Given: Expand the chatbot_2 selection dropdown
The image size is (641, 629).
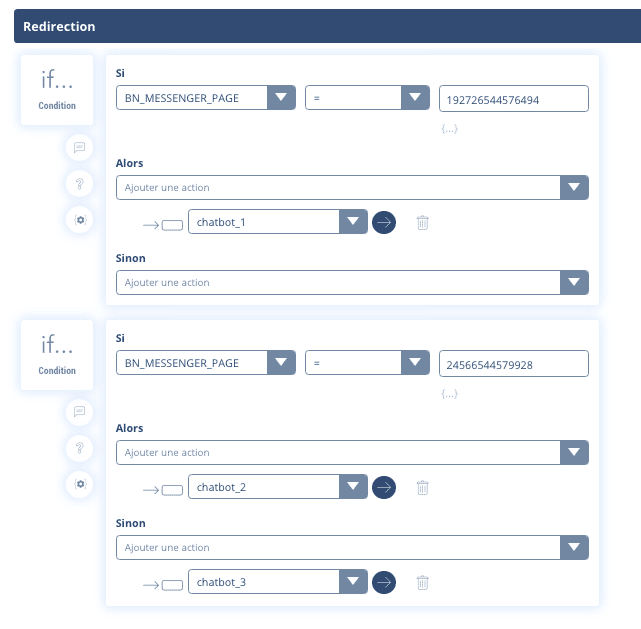Looking at the screenshot, I should pos(354,487).
